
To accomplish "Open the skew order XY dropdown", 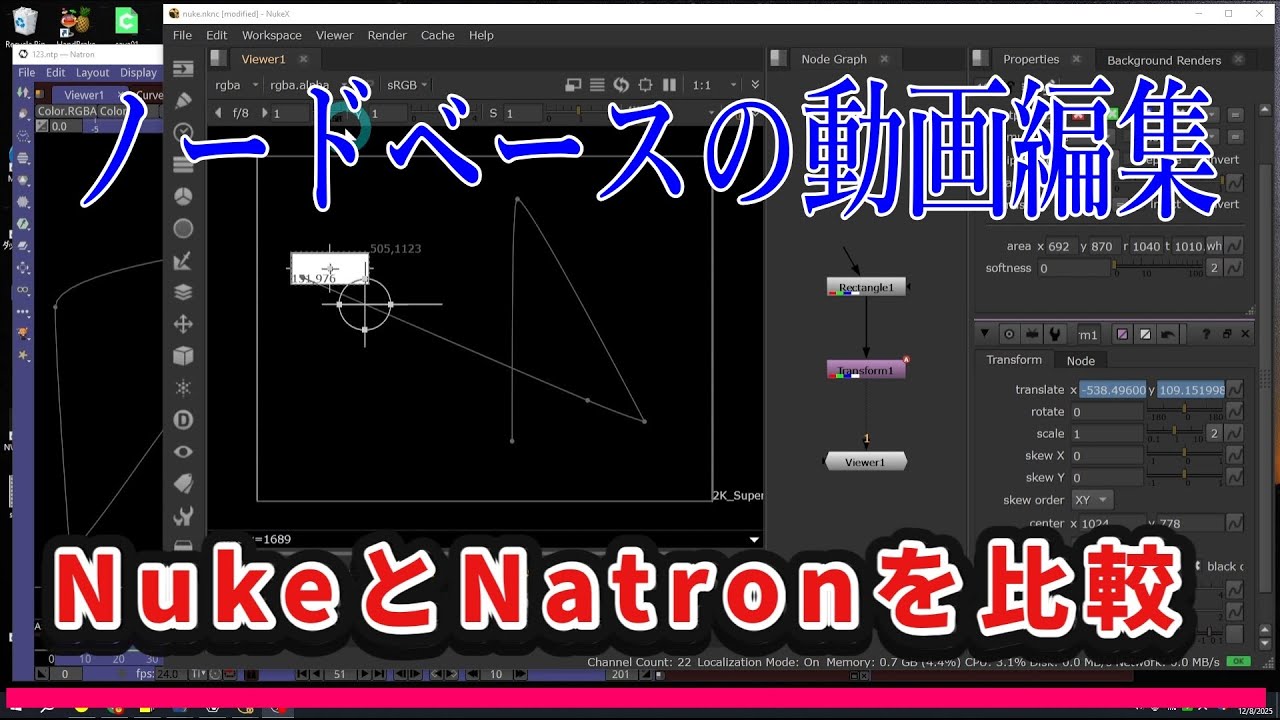I will 1092,499.
